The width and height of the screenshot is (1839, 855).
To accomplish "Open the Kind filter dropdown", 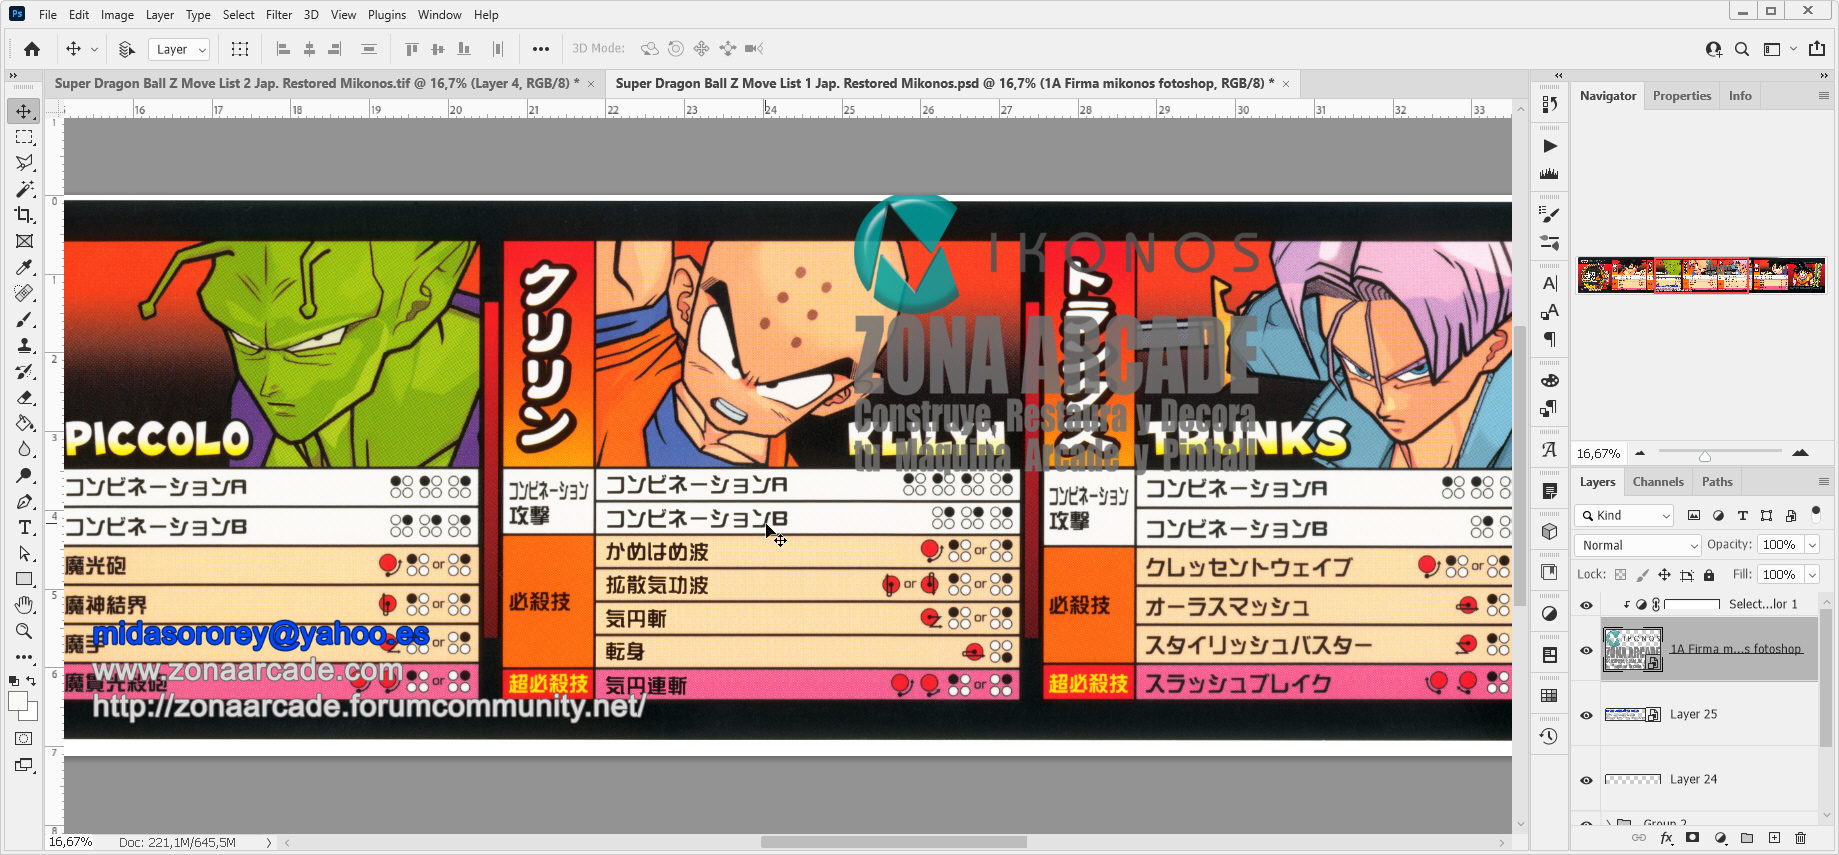I will [1624, 516].
